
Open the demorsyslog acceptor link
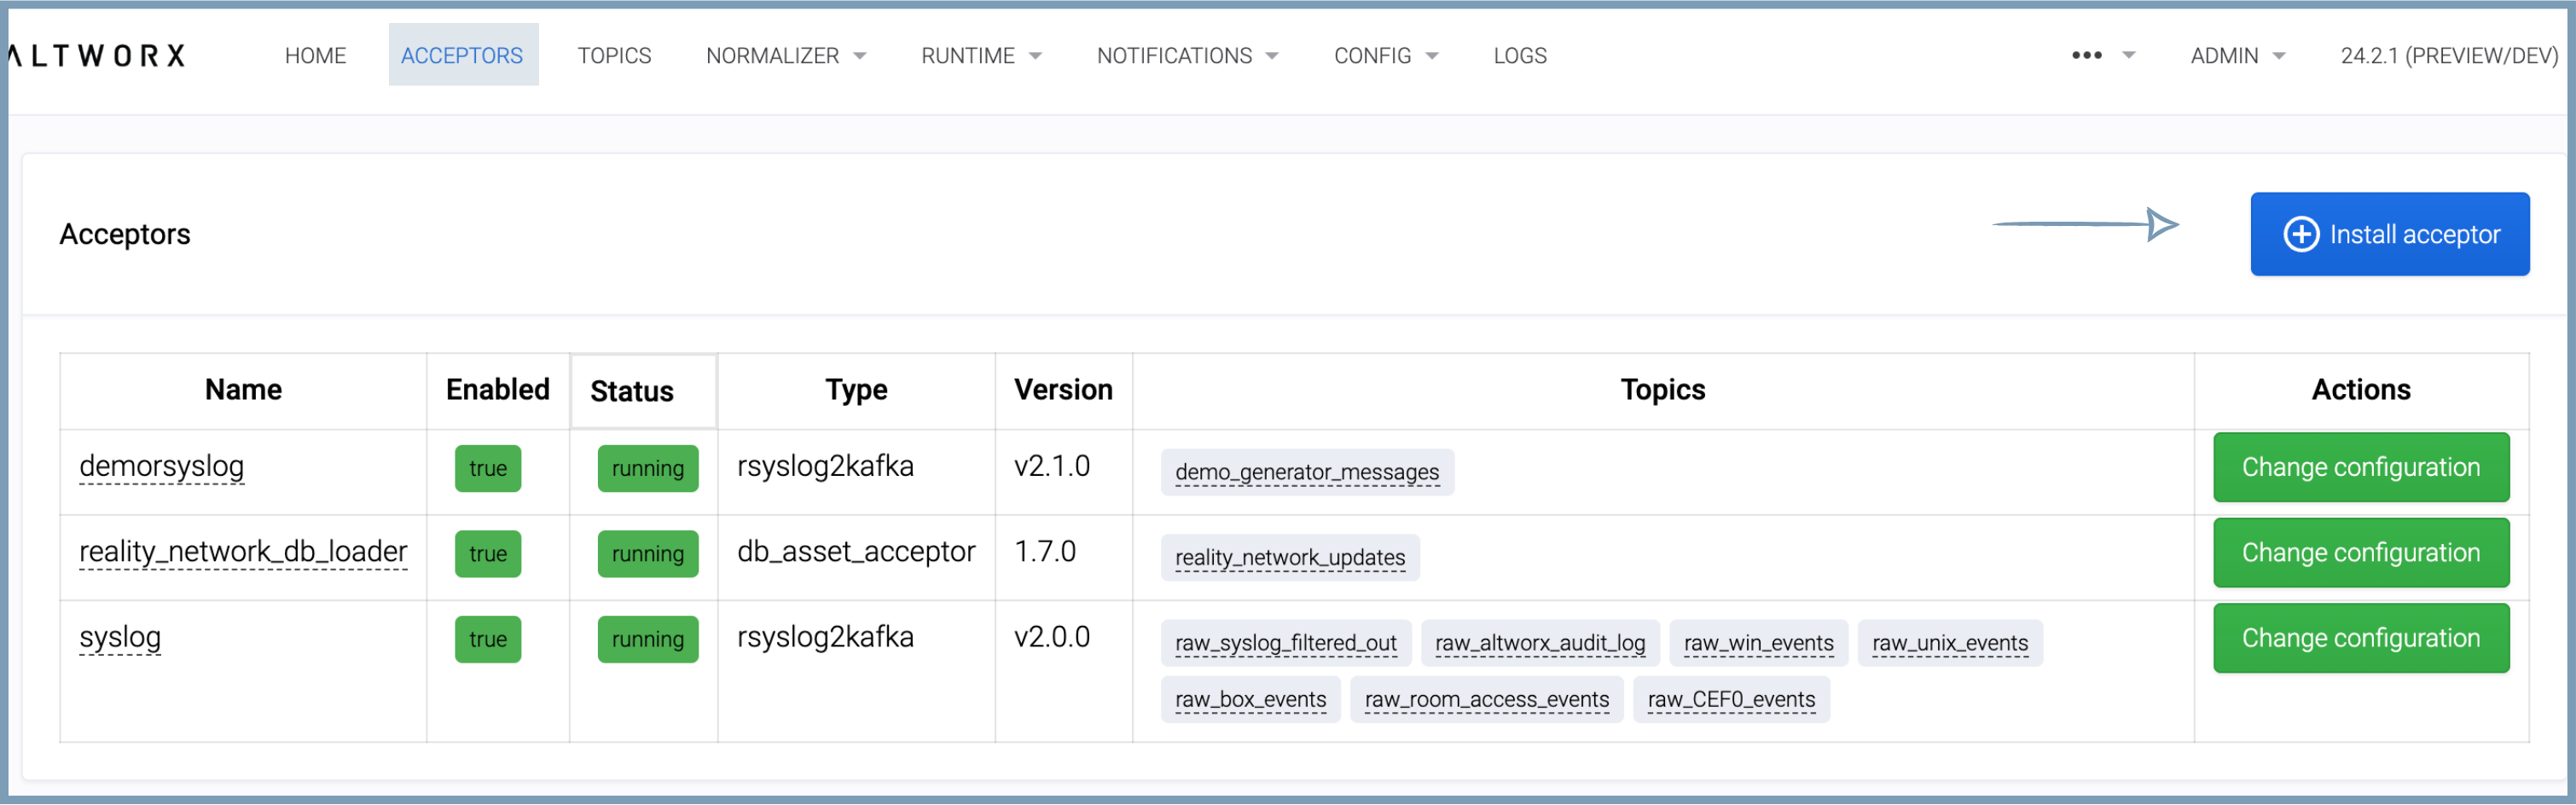tap(161, 467)
